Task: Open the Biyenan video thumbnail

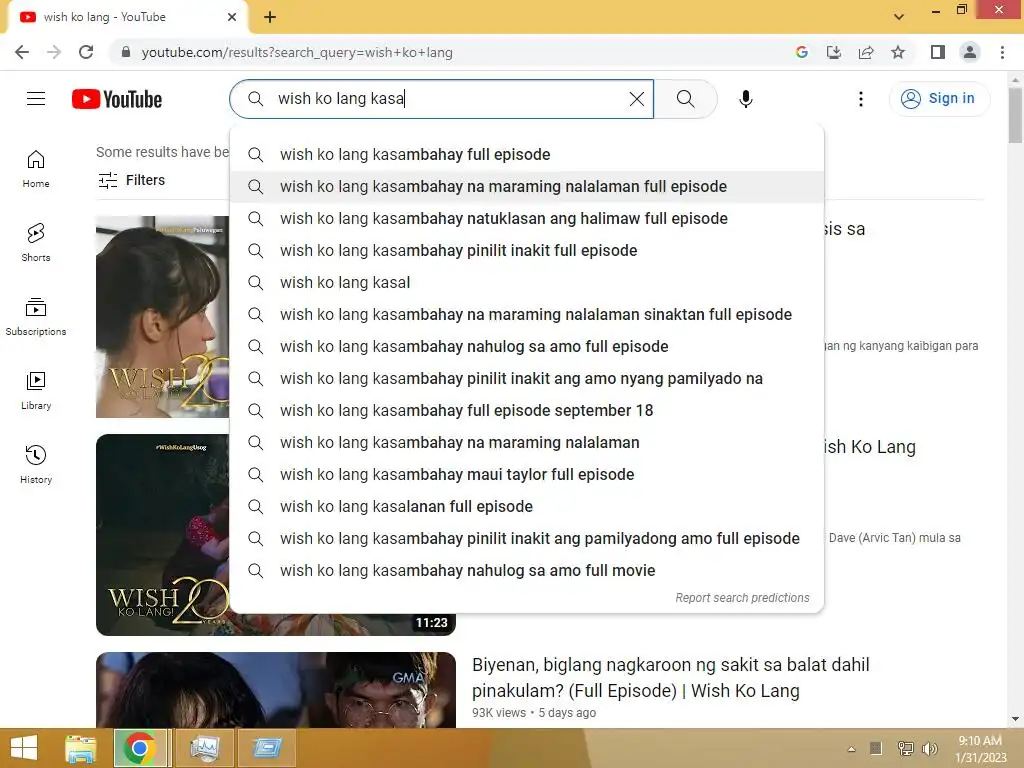Action: (276, 690)
